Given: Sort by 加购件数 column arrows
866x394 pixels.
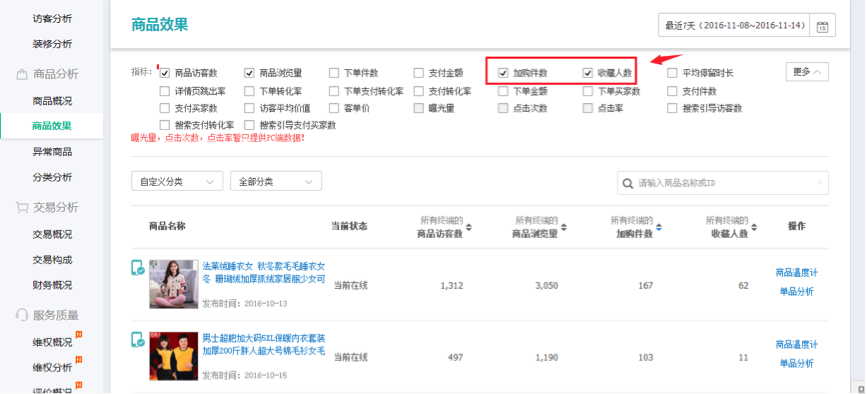Looking at the screenshot, I should coord(659,227).
